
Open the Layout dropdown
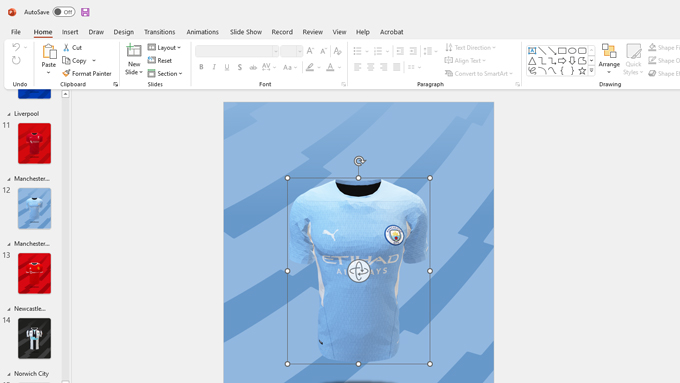pyautogui.click(x=164, y=47)
